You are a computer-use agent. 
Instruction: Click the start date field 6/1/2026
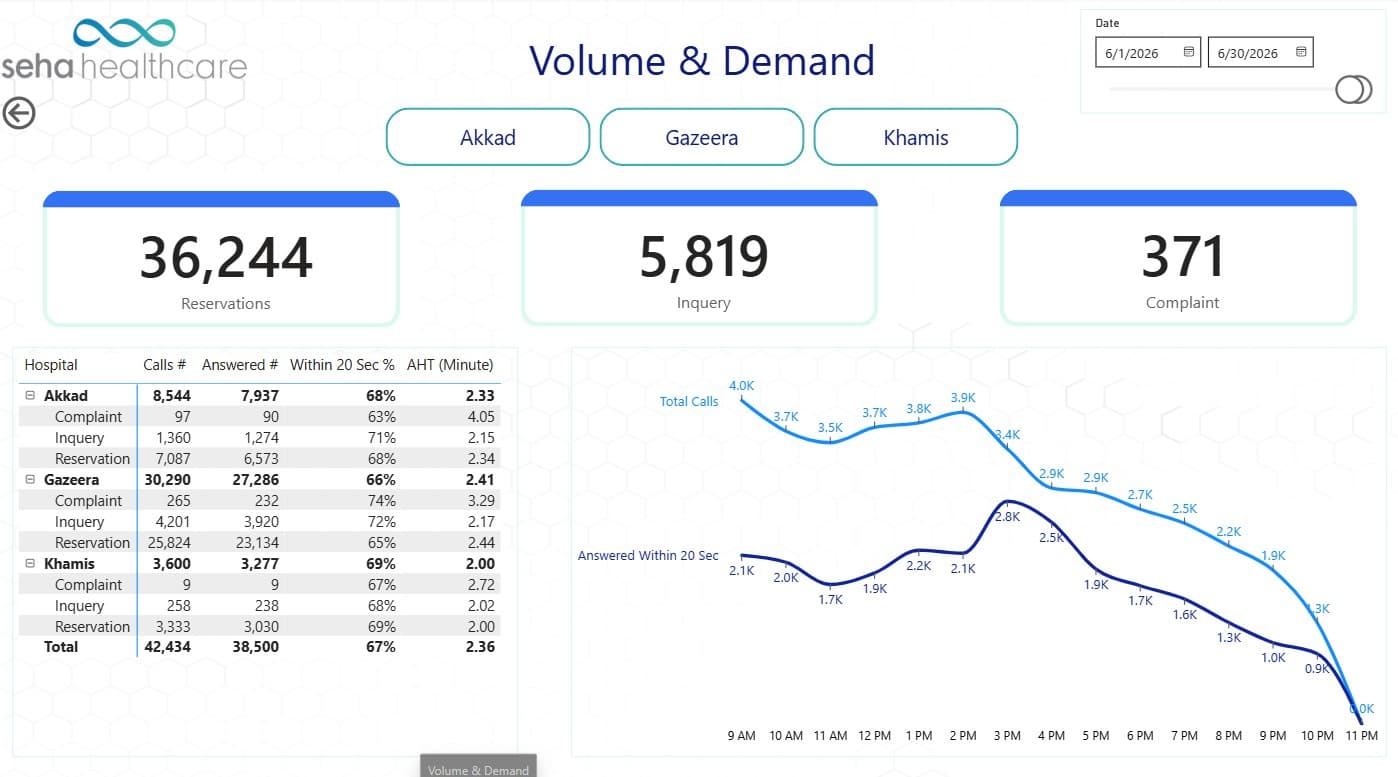(1149, 53)
